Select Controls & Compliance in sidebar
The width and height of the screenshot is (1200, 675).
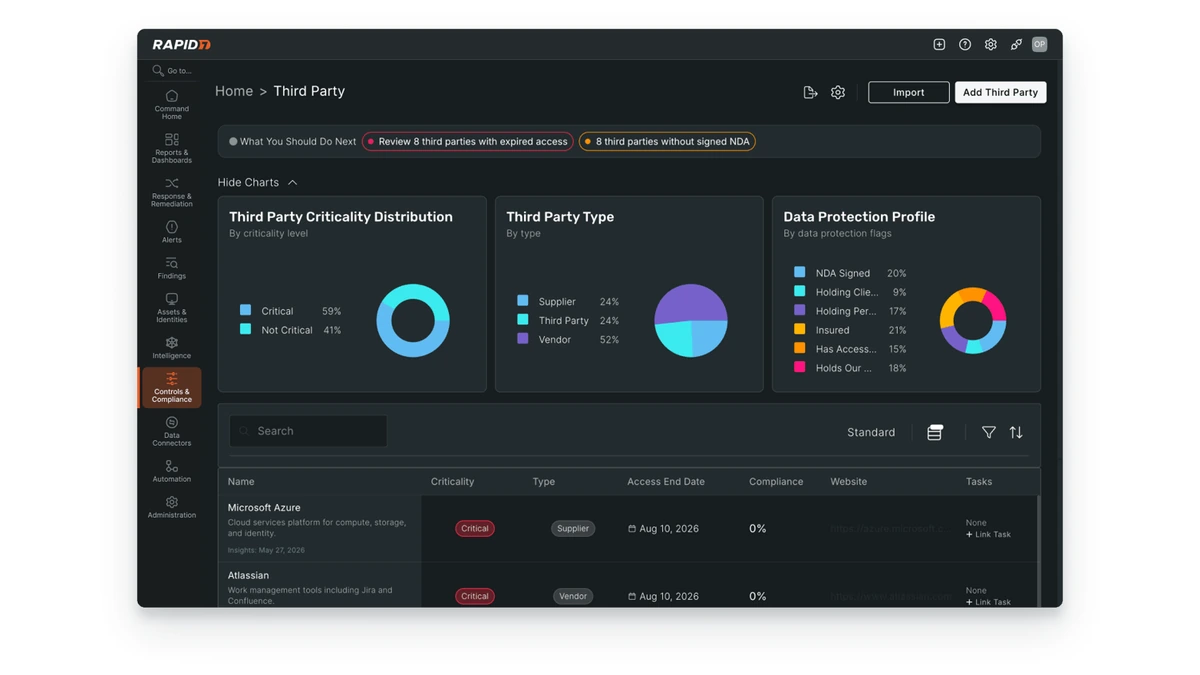(x=171, y=387)
